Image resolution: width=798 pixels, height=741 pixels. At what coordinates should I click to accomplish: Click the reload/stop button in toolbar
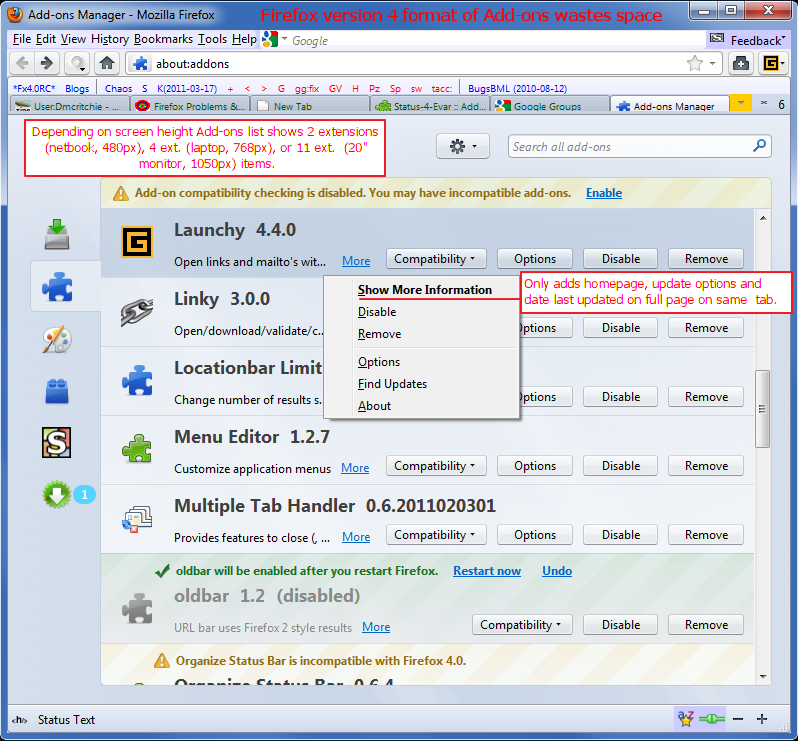coord(77,64)
